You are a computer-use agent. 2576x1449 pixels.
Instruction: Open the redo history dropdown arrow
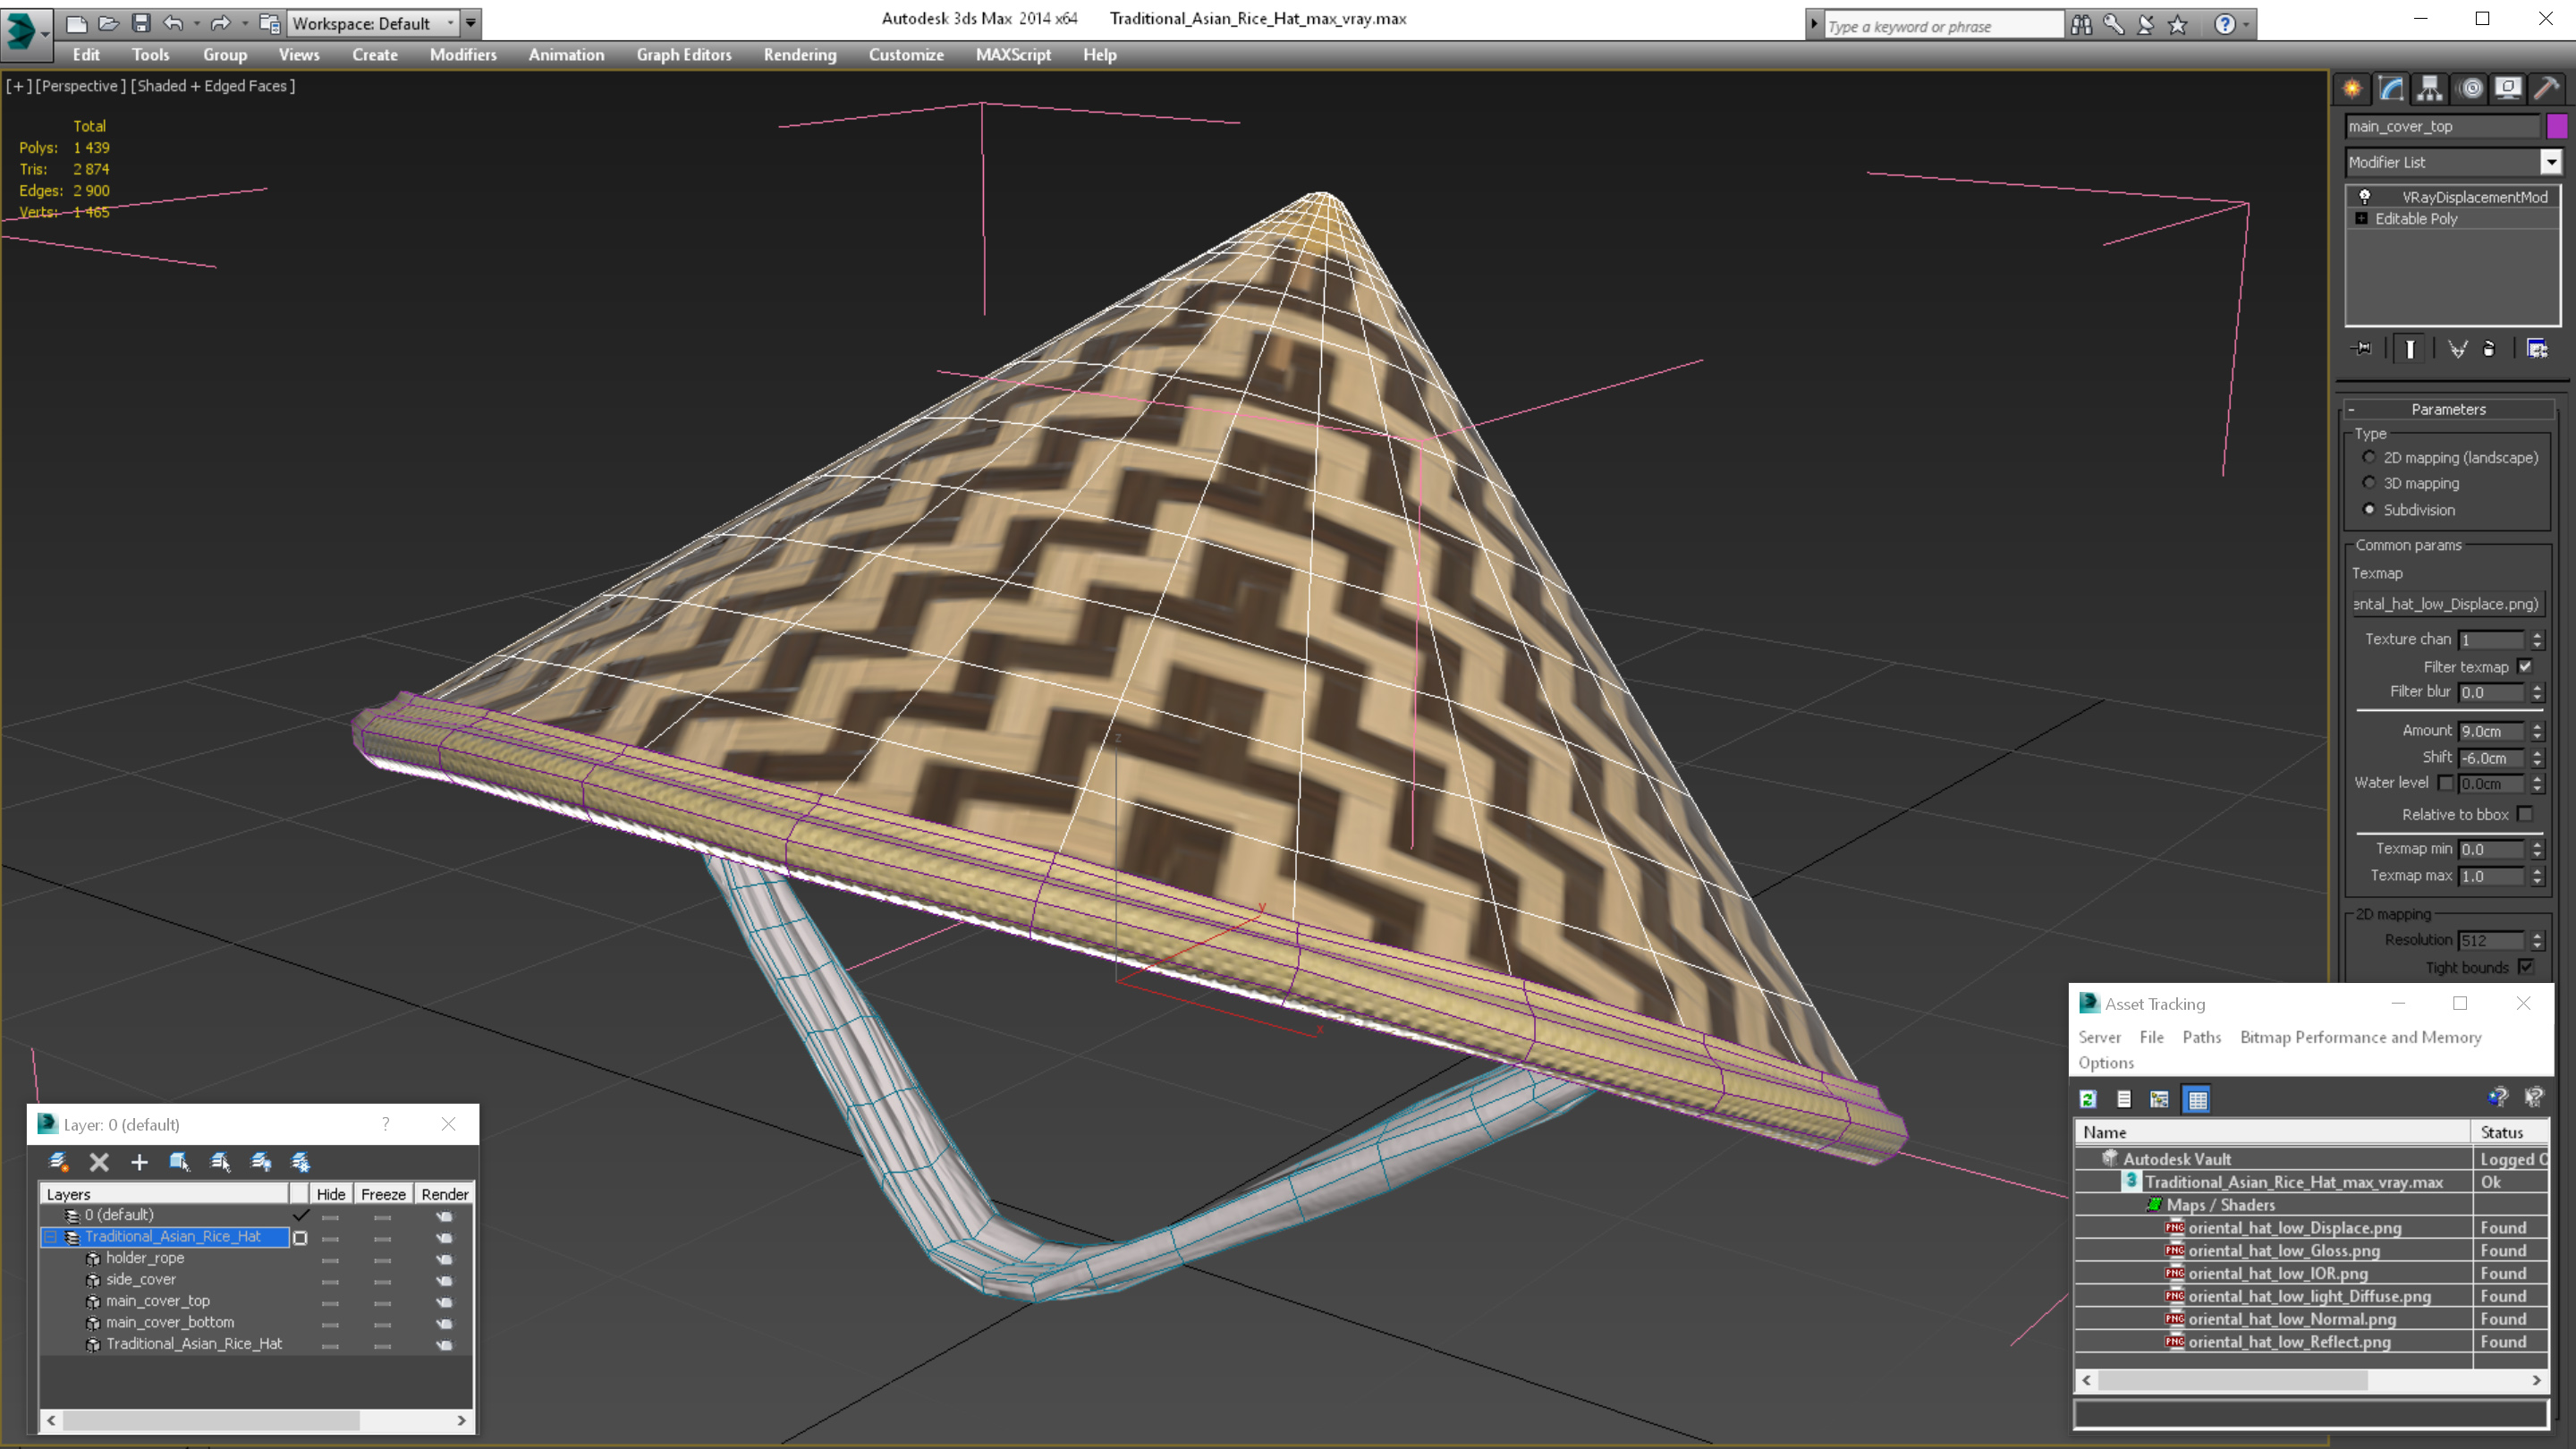(x=244, y=23)
